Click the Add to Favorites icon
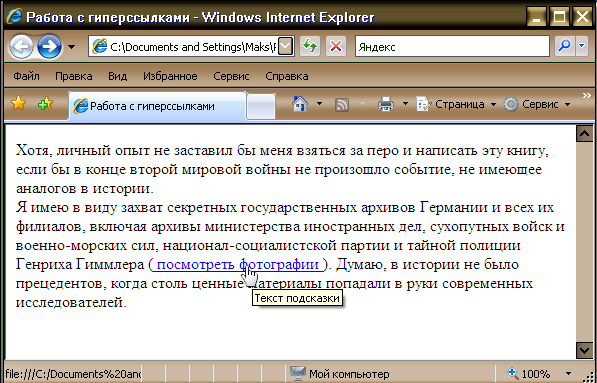The height and width of the screenshot is (383, 597). coord(46,103)
